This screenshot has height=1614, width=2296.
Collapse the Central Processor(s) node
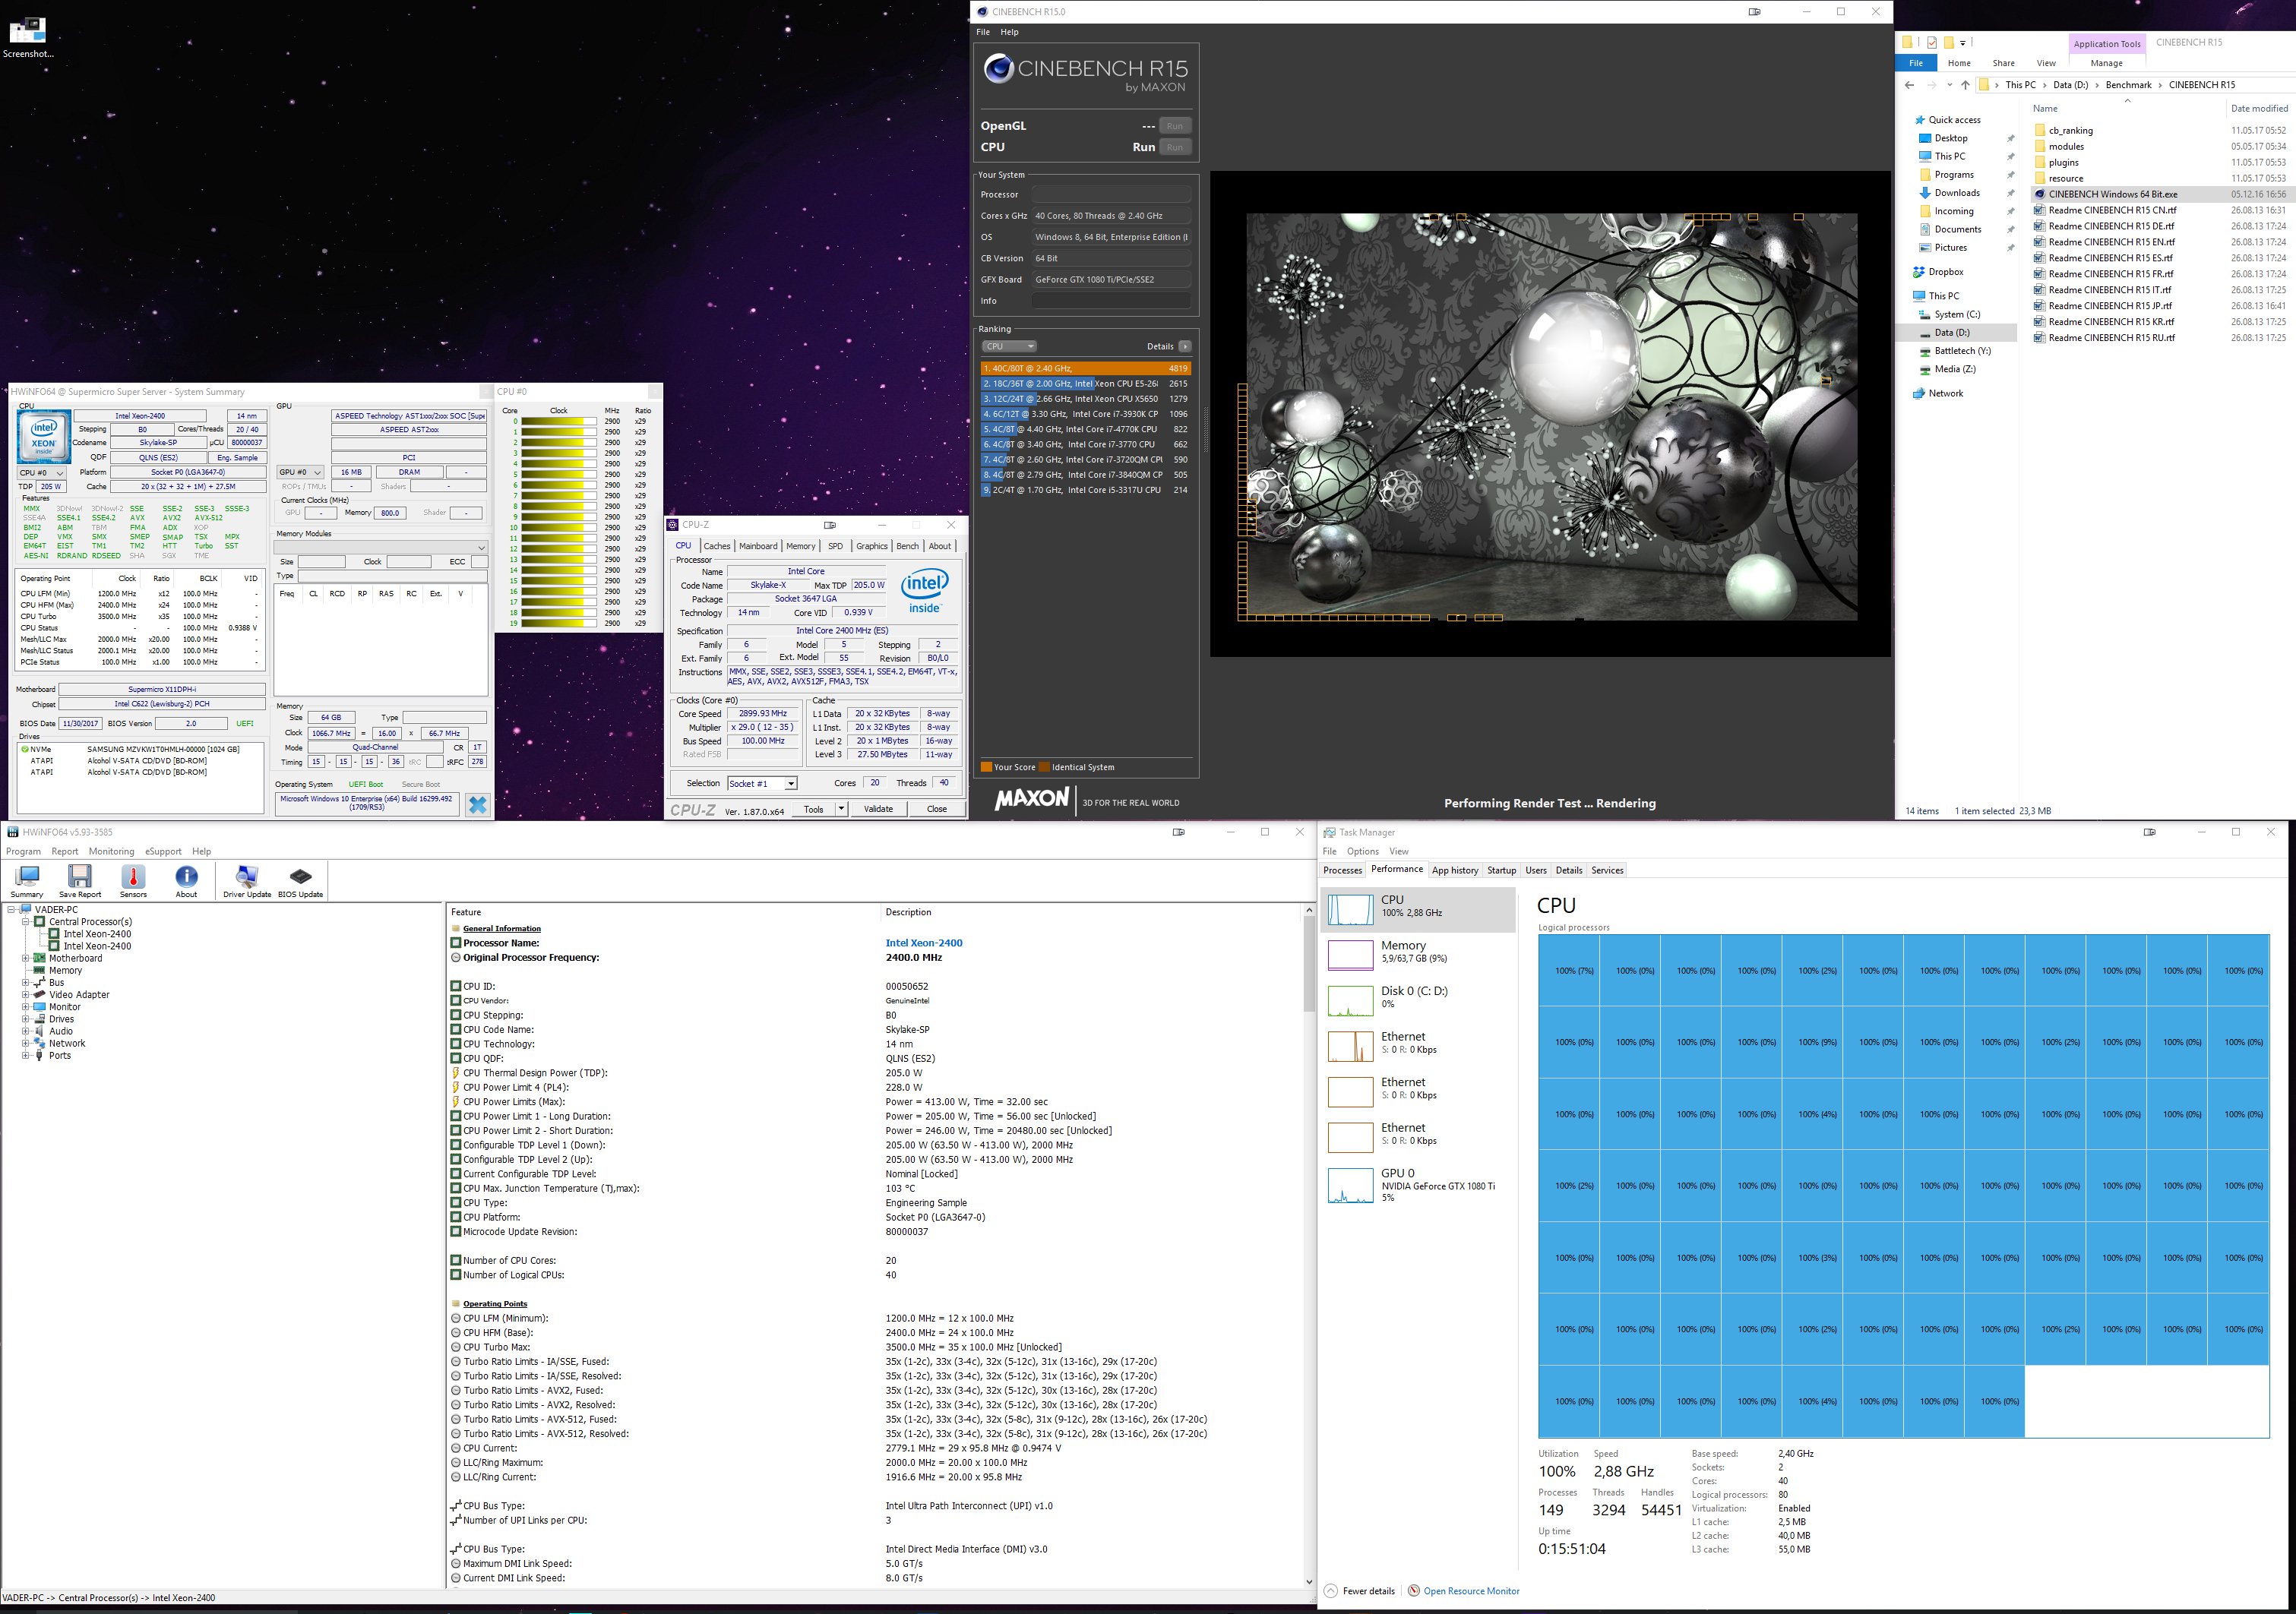(x=26, y=922)
